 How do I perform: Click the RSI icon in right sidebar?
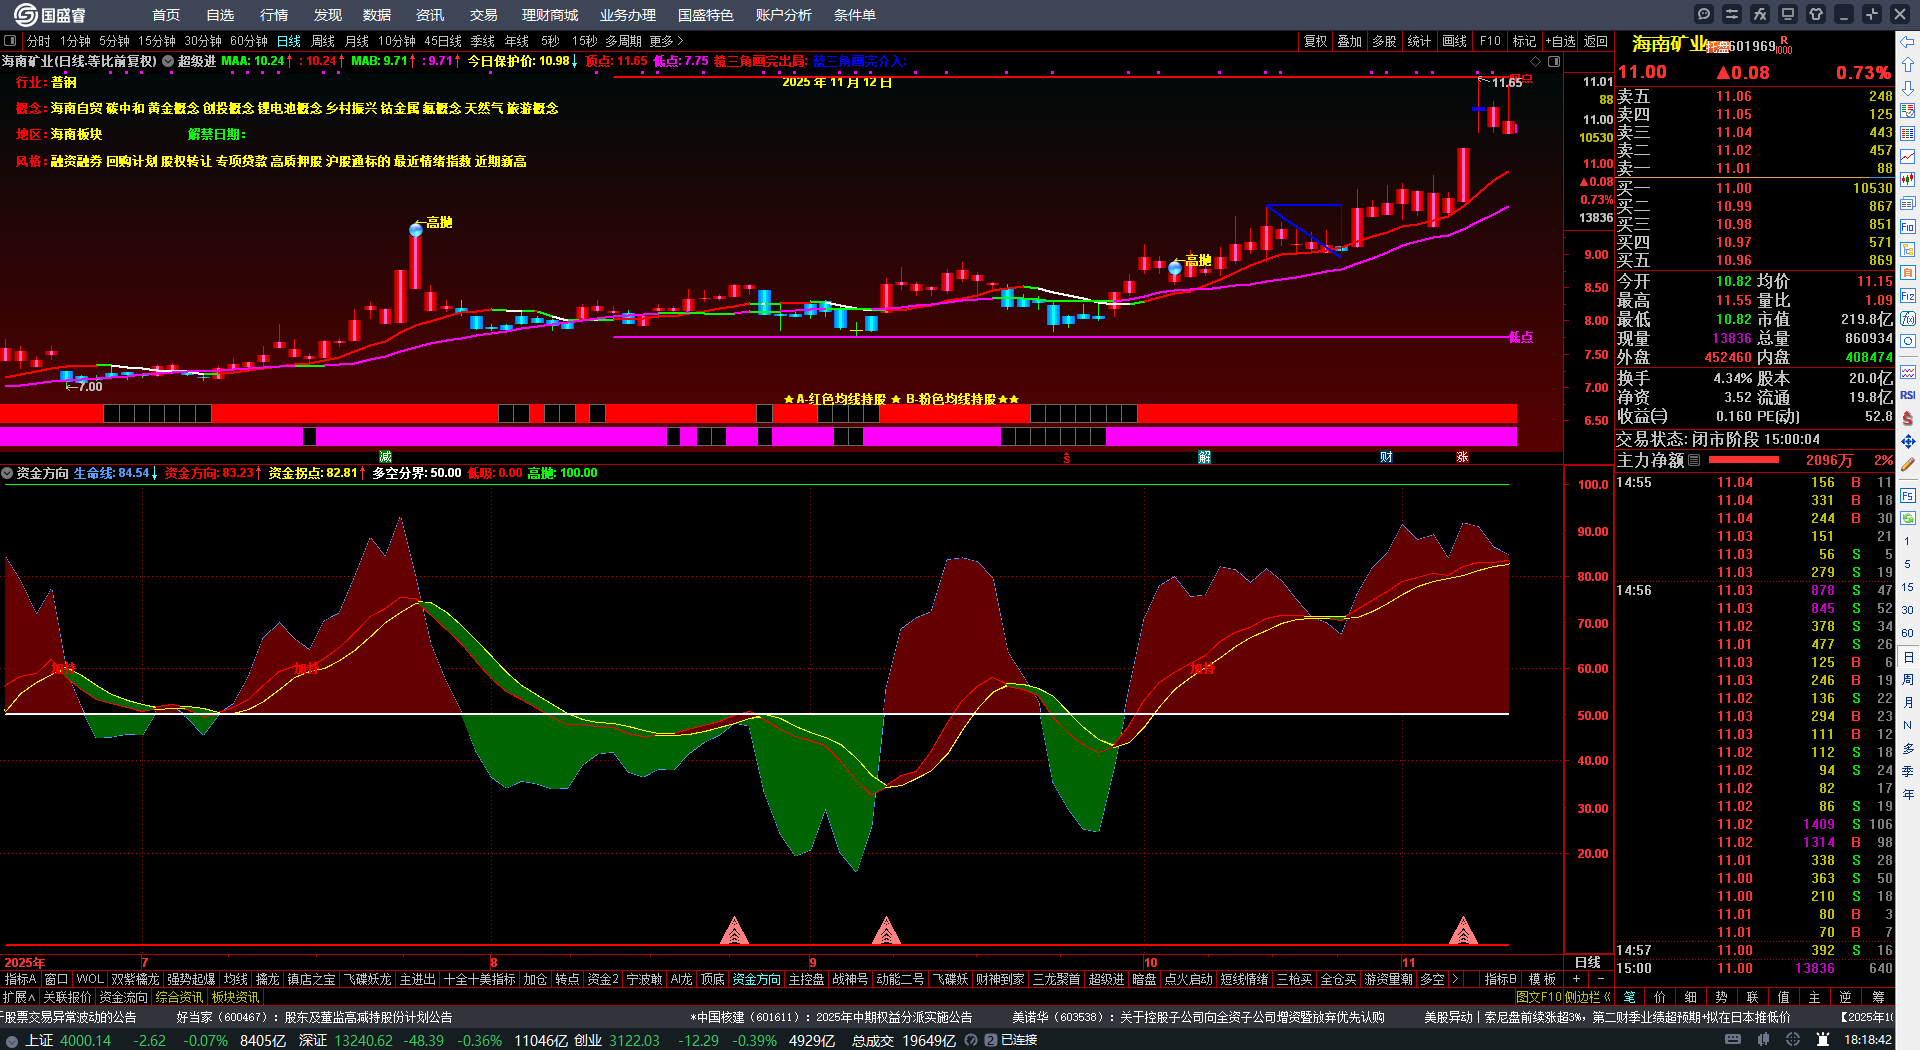pyautogui.click(x=1908, y=395)
